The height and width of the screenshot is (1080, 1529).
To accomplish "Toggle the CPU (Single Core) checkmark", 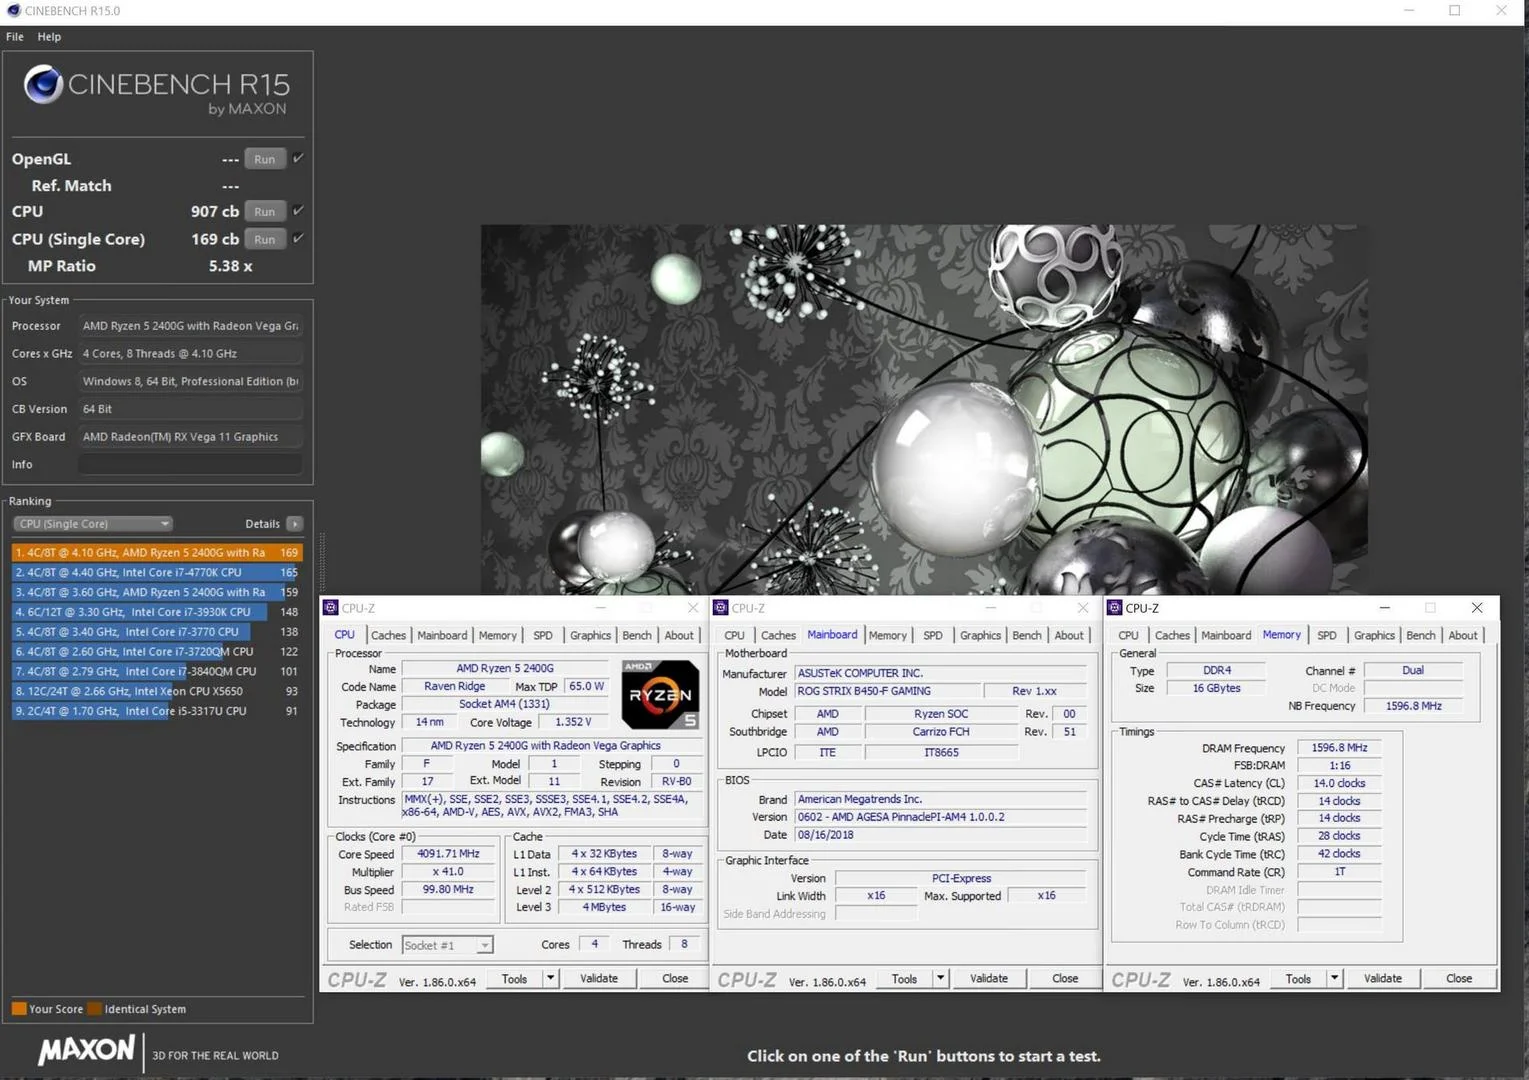I will [298, 238].
